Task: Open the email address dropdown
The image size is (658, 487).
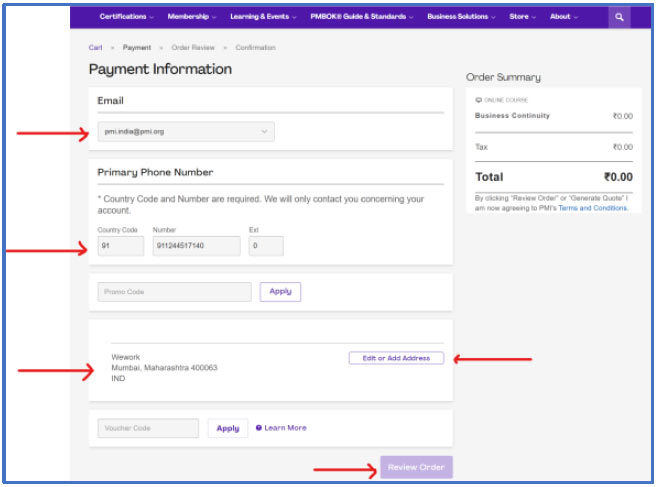Action: pyautogui.click(x=186, y=131)
